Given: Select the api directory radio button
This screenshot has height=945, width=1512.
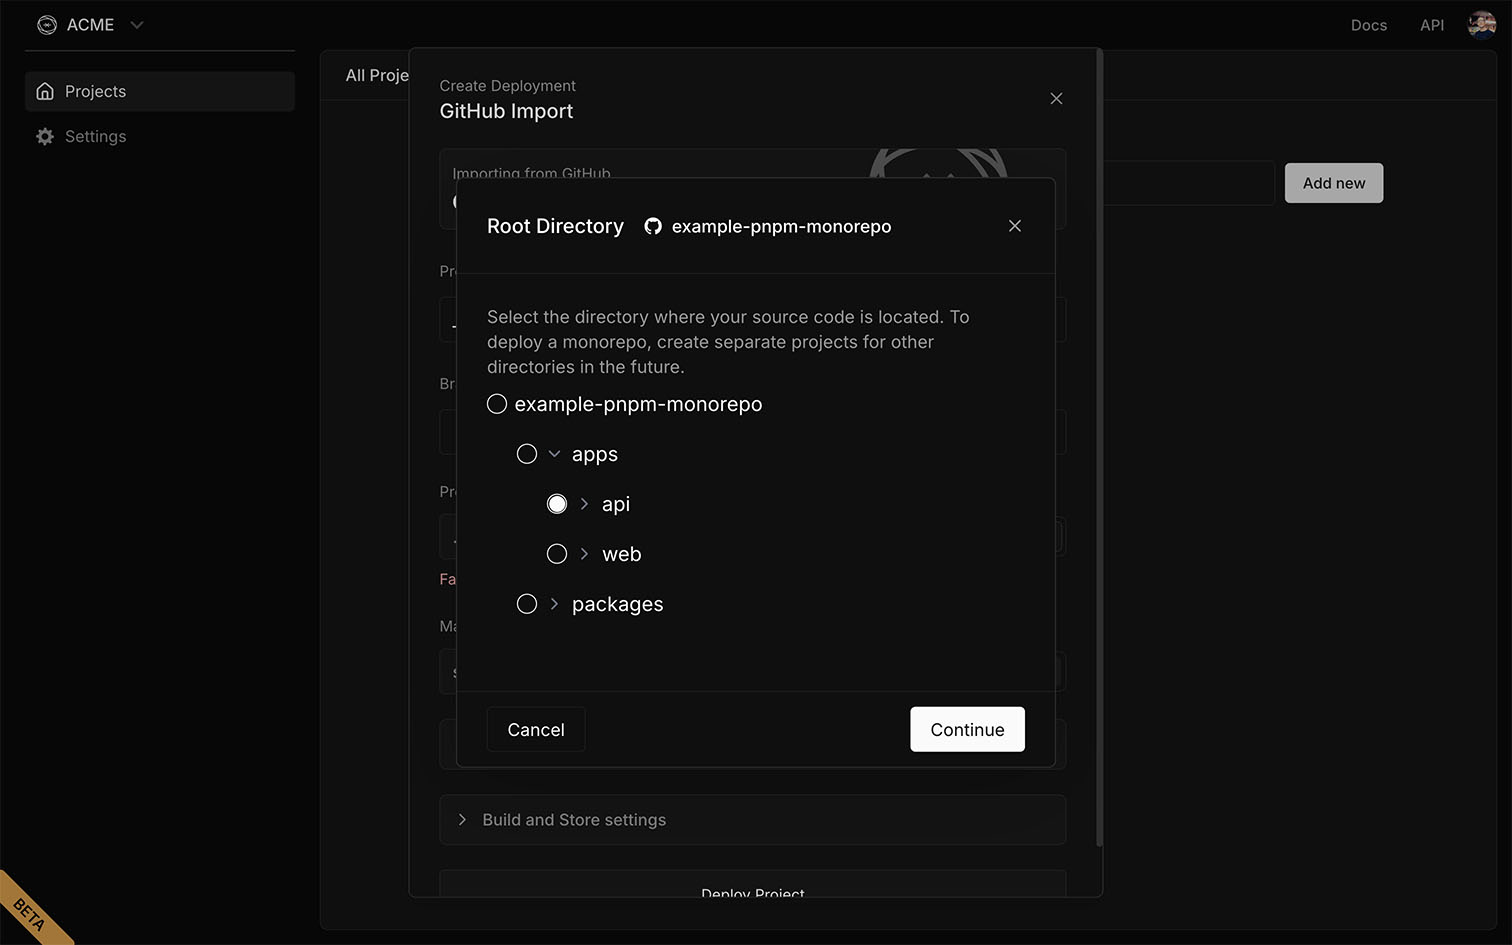Looking at the screenshot, I should [x=557, y=503].
